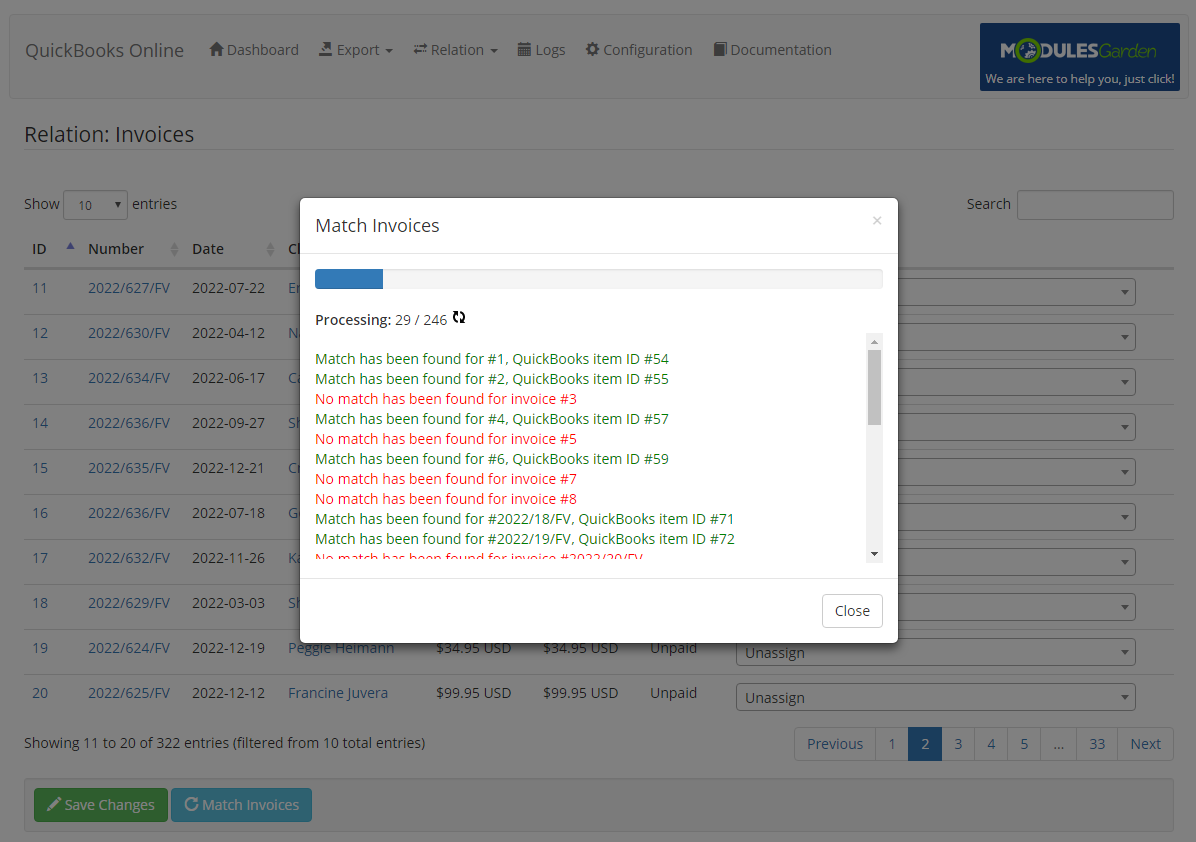
Task: Open relation dropdown for invoice 2022/632/FV
Action: pos(1016,562)
